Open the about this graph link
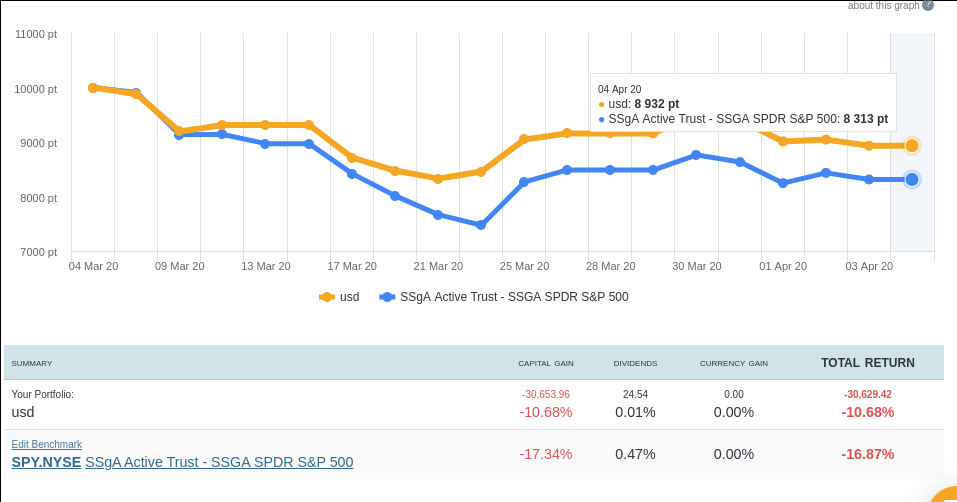 pyautogui.click(x=883, y=6)
